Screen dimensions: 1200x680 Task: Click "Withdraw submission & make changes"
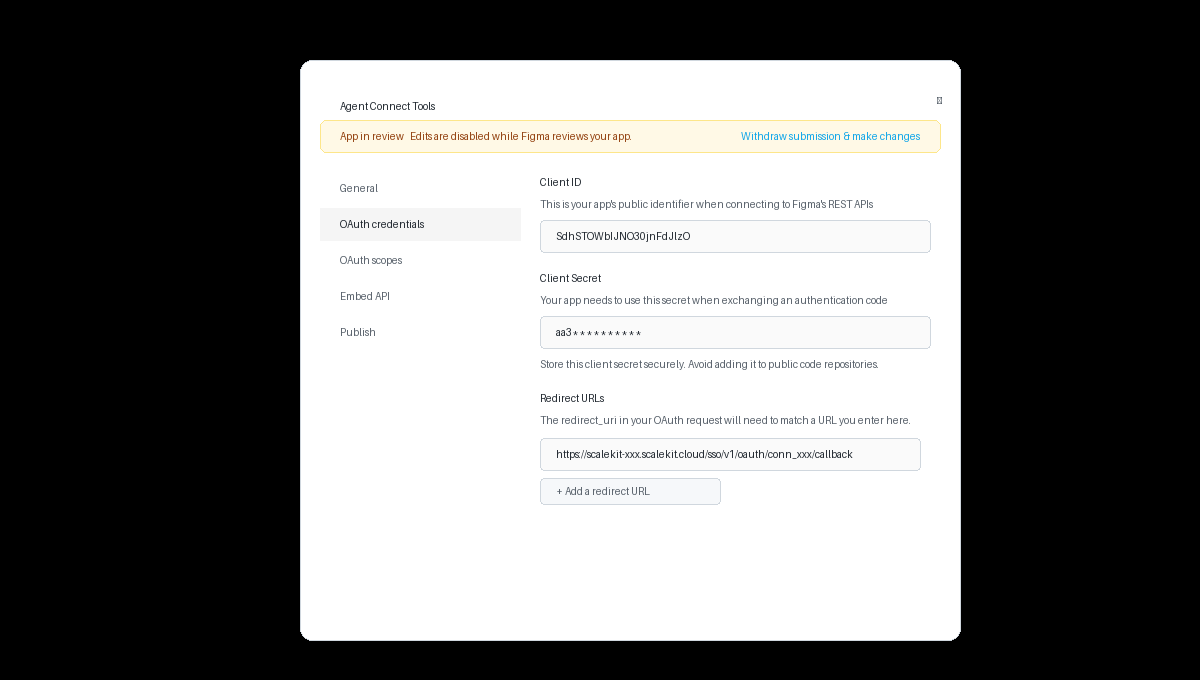point(830,136)
